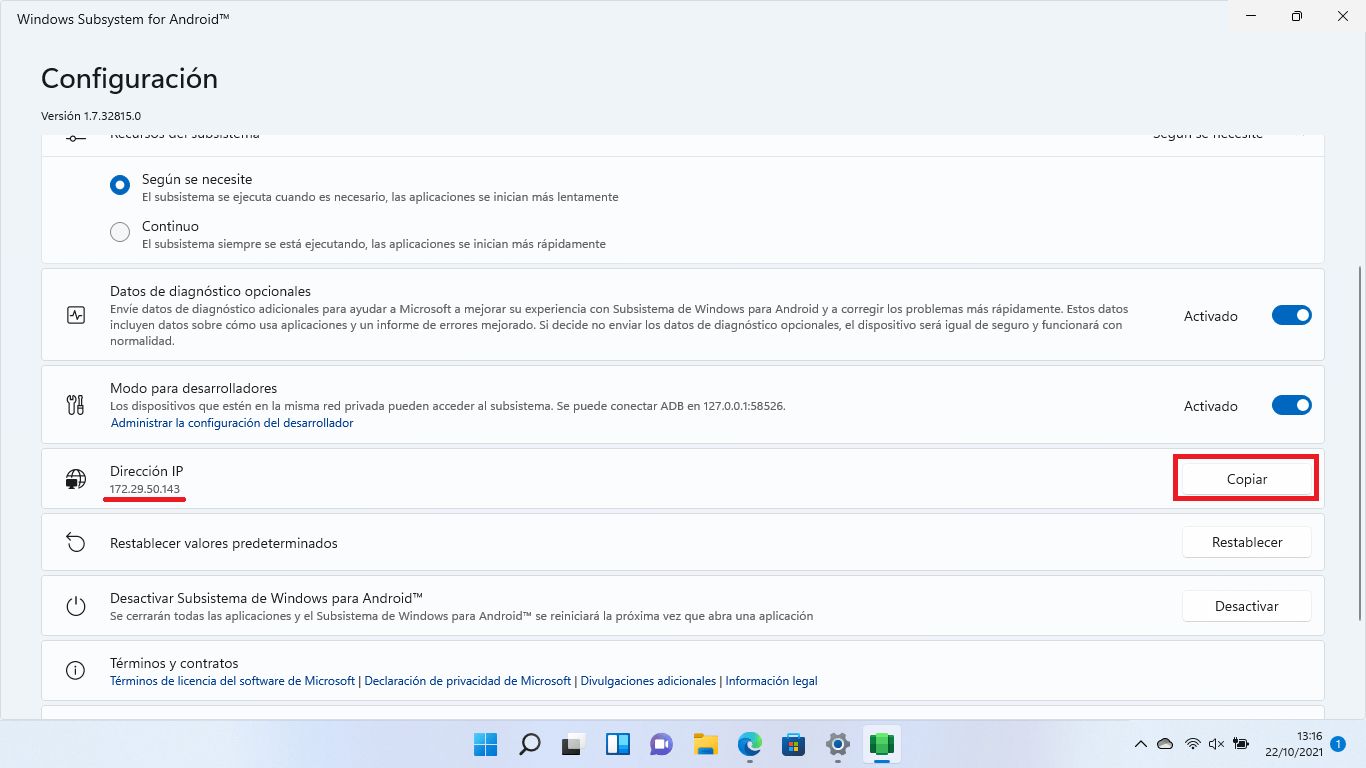Click the 'Versión 1.7.32815.0' text
The image size is (1366, 768).
[91, 116]
